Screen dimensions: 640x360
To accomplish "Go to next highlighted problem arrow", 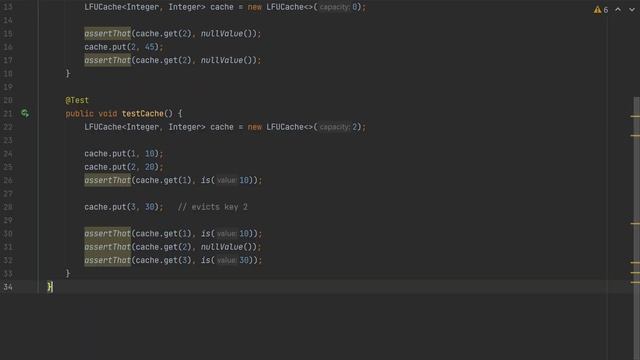I will (x=632, y=9).
